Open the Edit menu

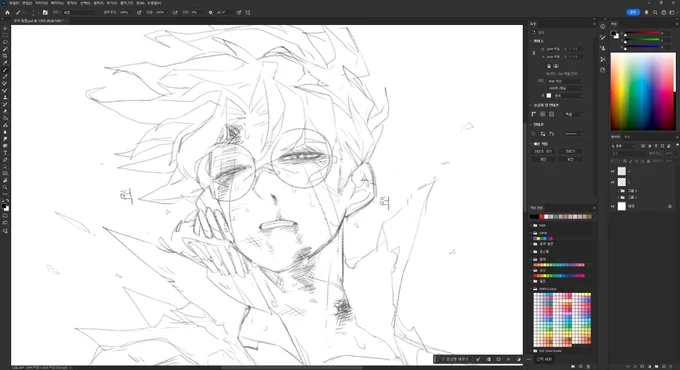coord(27,3)
